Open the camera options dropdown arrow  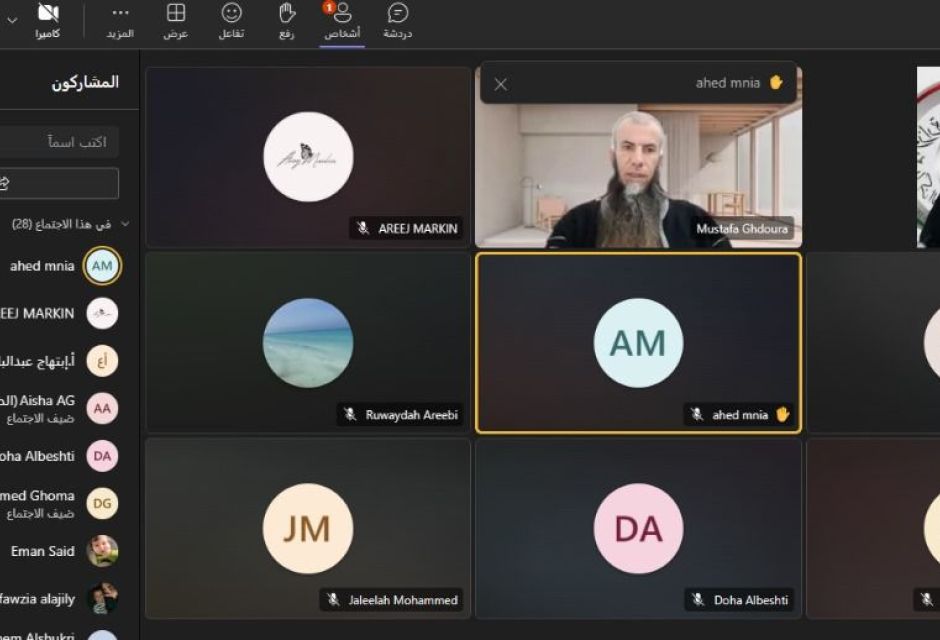11,20
